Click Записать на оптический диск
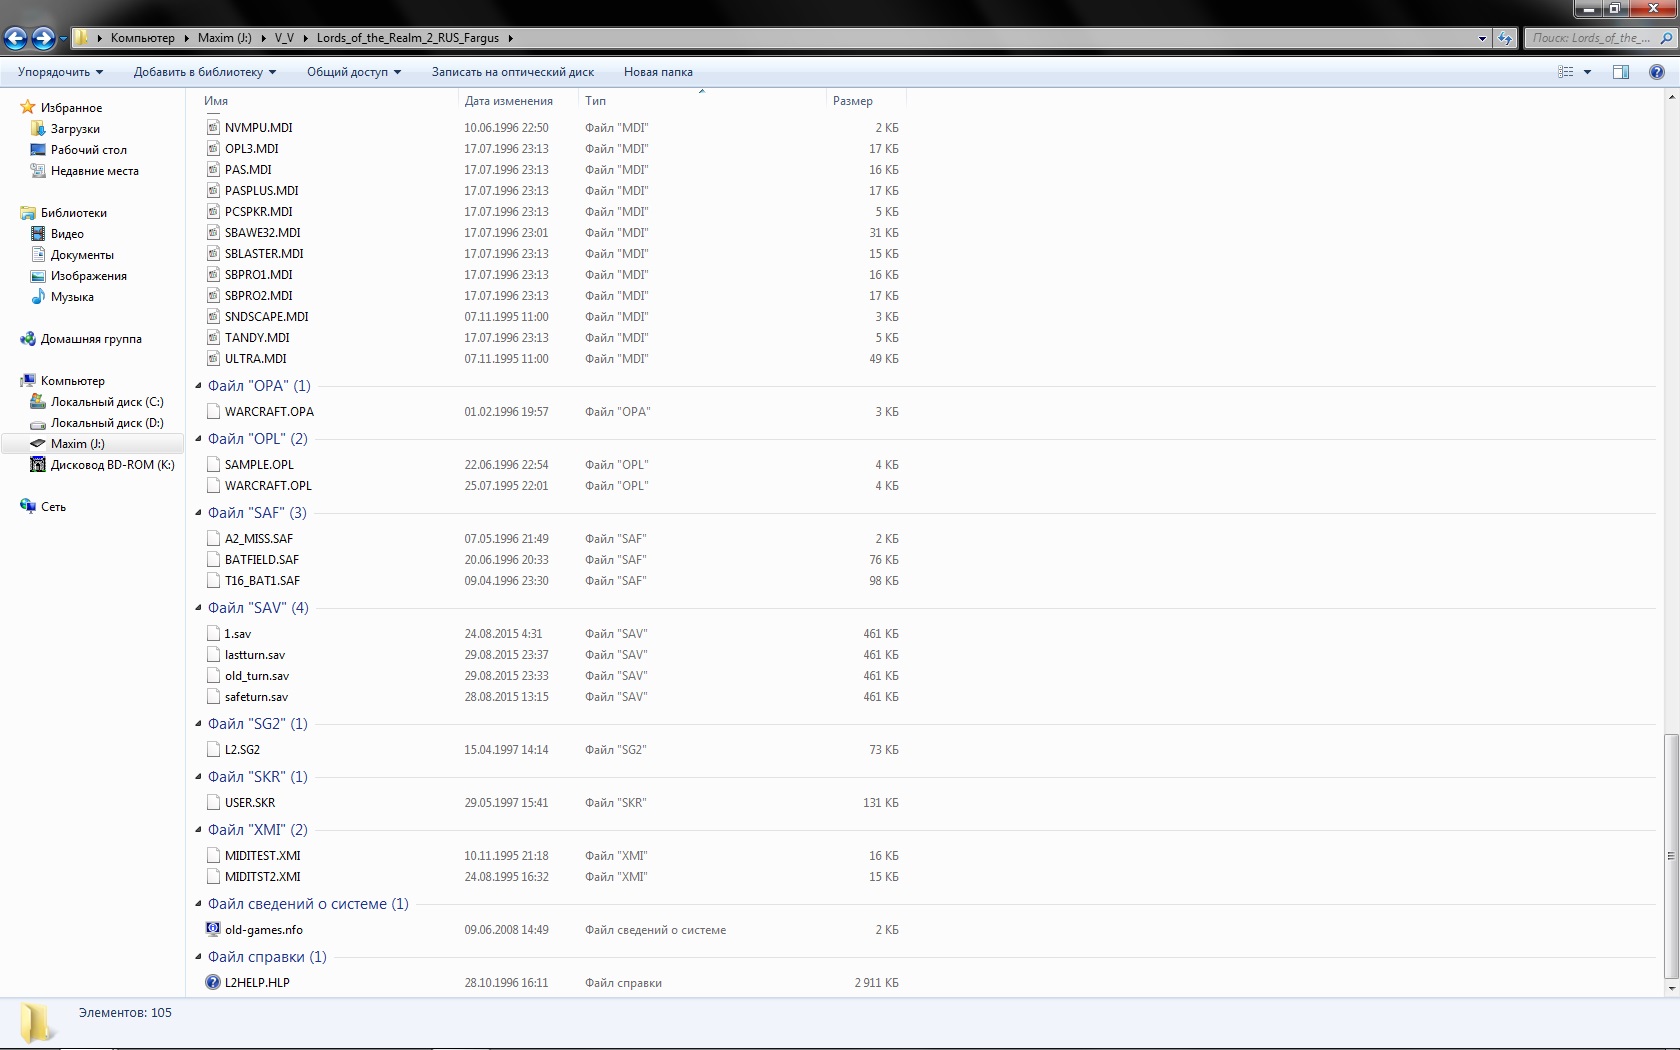The width and height of the screenshot is (1680, 1050). (513, 72)
